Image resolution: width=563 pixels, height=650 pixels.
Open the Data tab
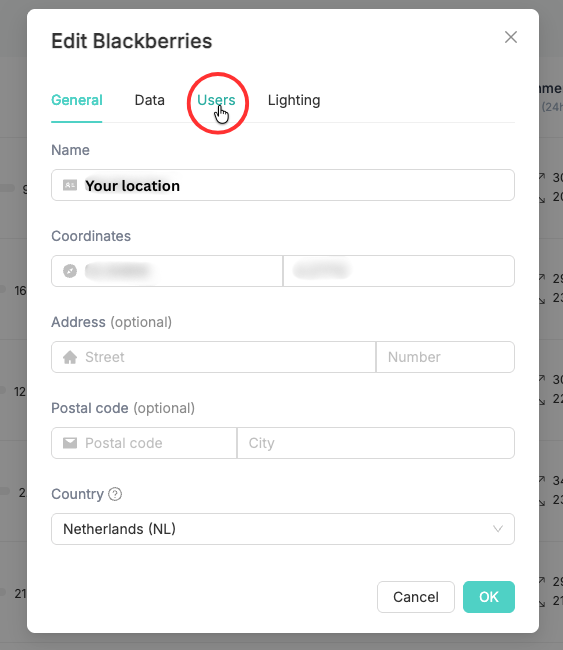[150, 100]
